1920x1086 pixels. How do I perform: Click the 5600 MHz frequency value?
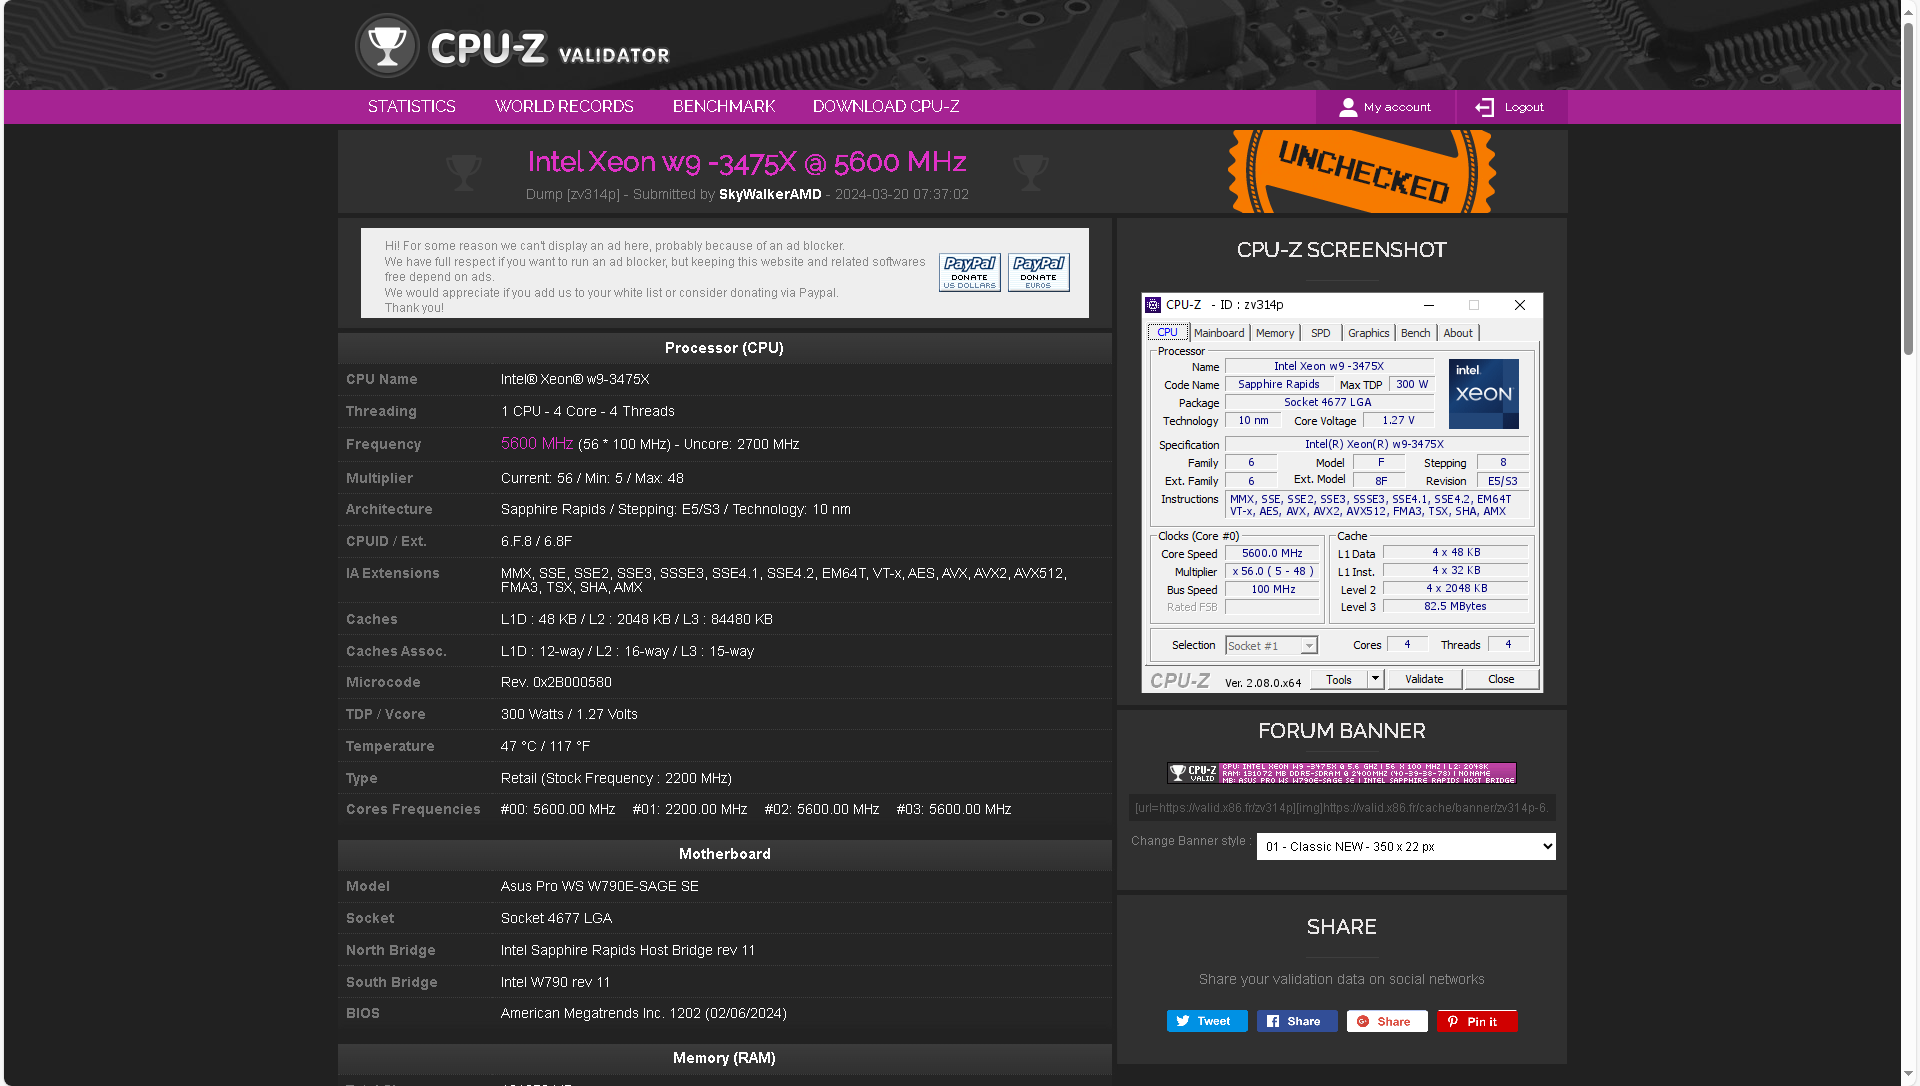pyautogui.click(x=537, y=443)
